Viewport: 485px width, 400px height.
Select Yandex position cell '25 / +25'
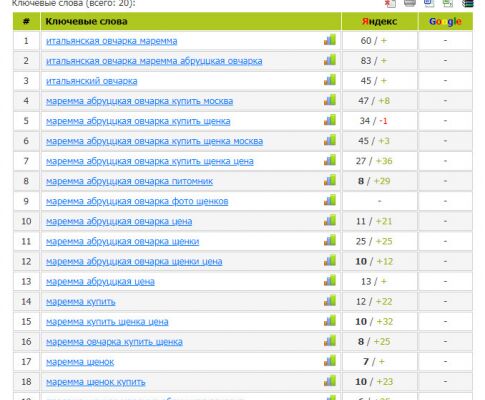point(380,241)
